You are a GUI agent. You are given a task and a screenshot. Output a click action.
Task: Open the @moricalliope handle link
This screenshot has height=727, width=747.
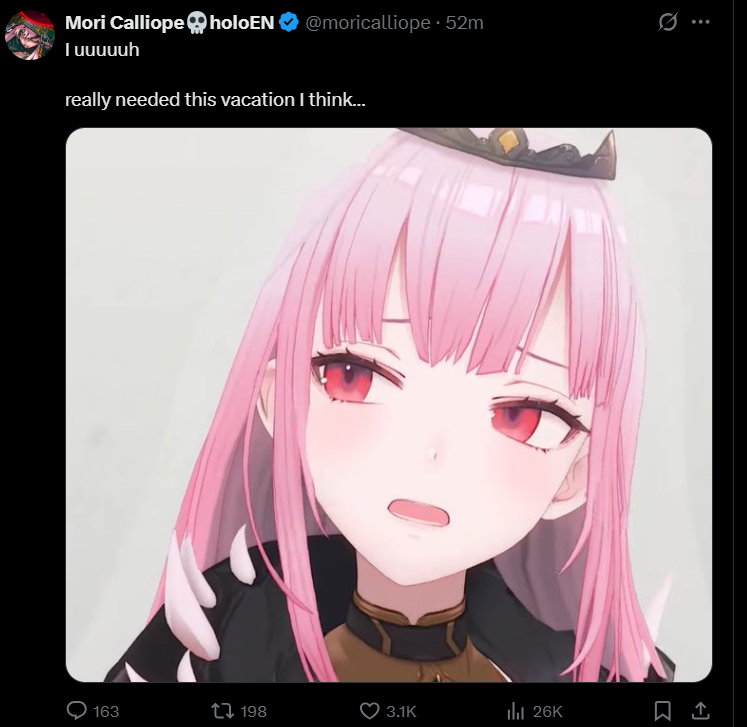367,22
